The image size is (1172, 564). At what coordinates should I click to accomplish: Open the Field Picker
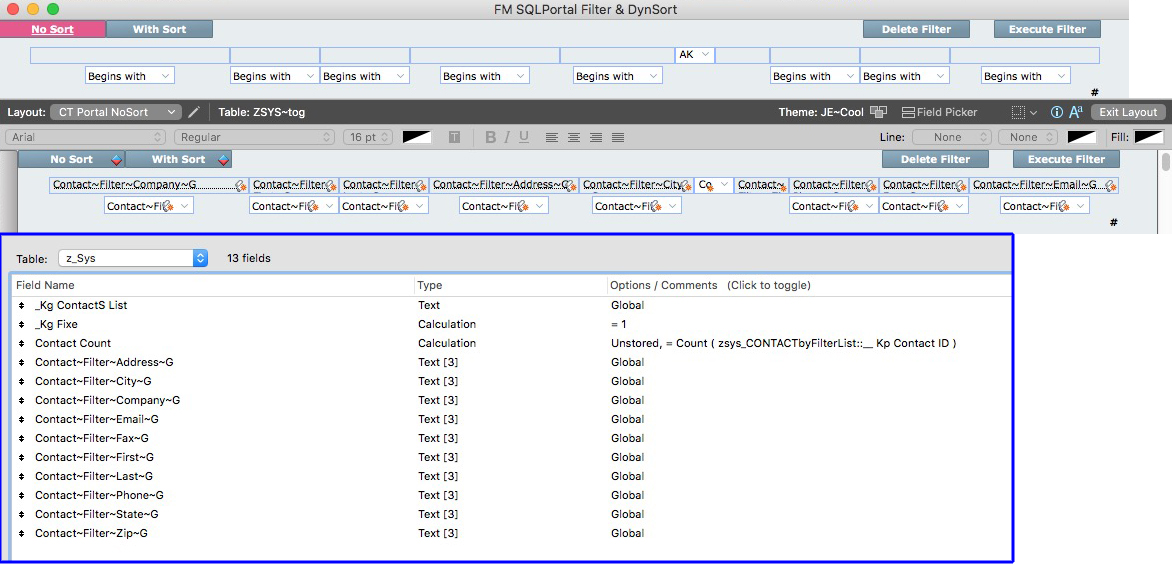[x=939, y=113]
